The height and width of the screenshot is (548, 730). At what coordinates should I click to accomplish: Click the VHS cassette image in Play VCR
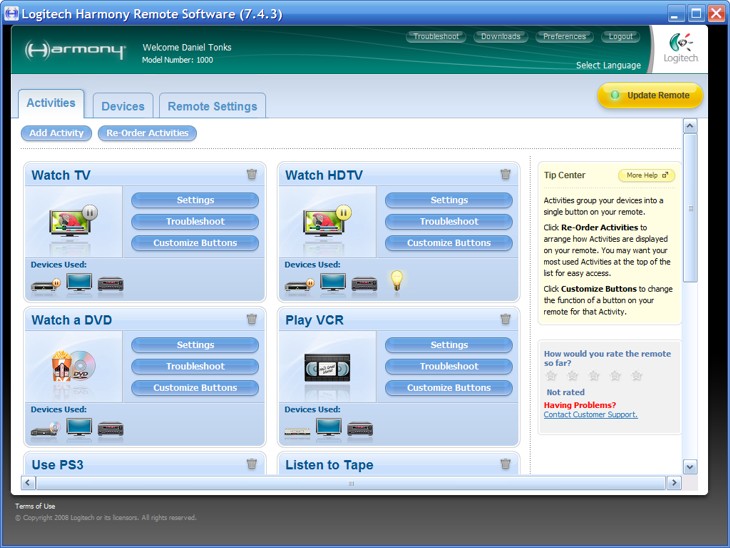click(327, 367)
